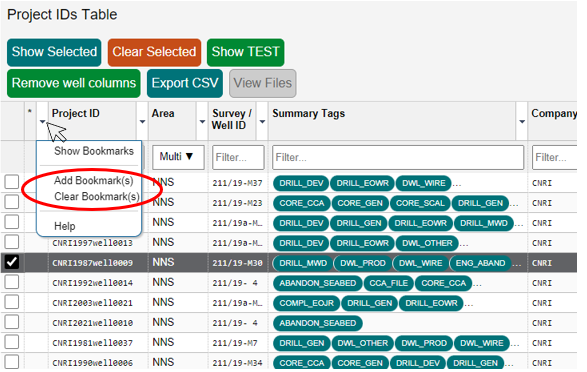Click project ID CNRI1981well0037

pos(92,343)
